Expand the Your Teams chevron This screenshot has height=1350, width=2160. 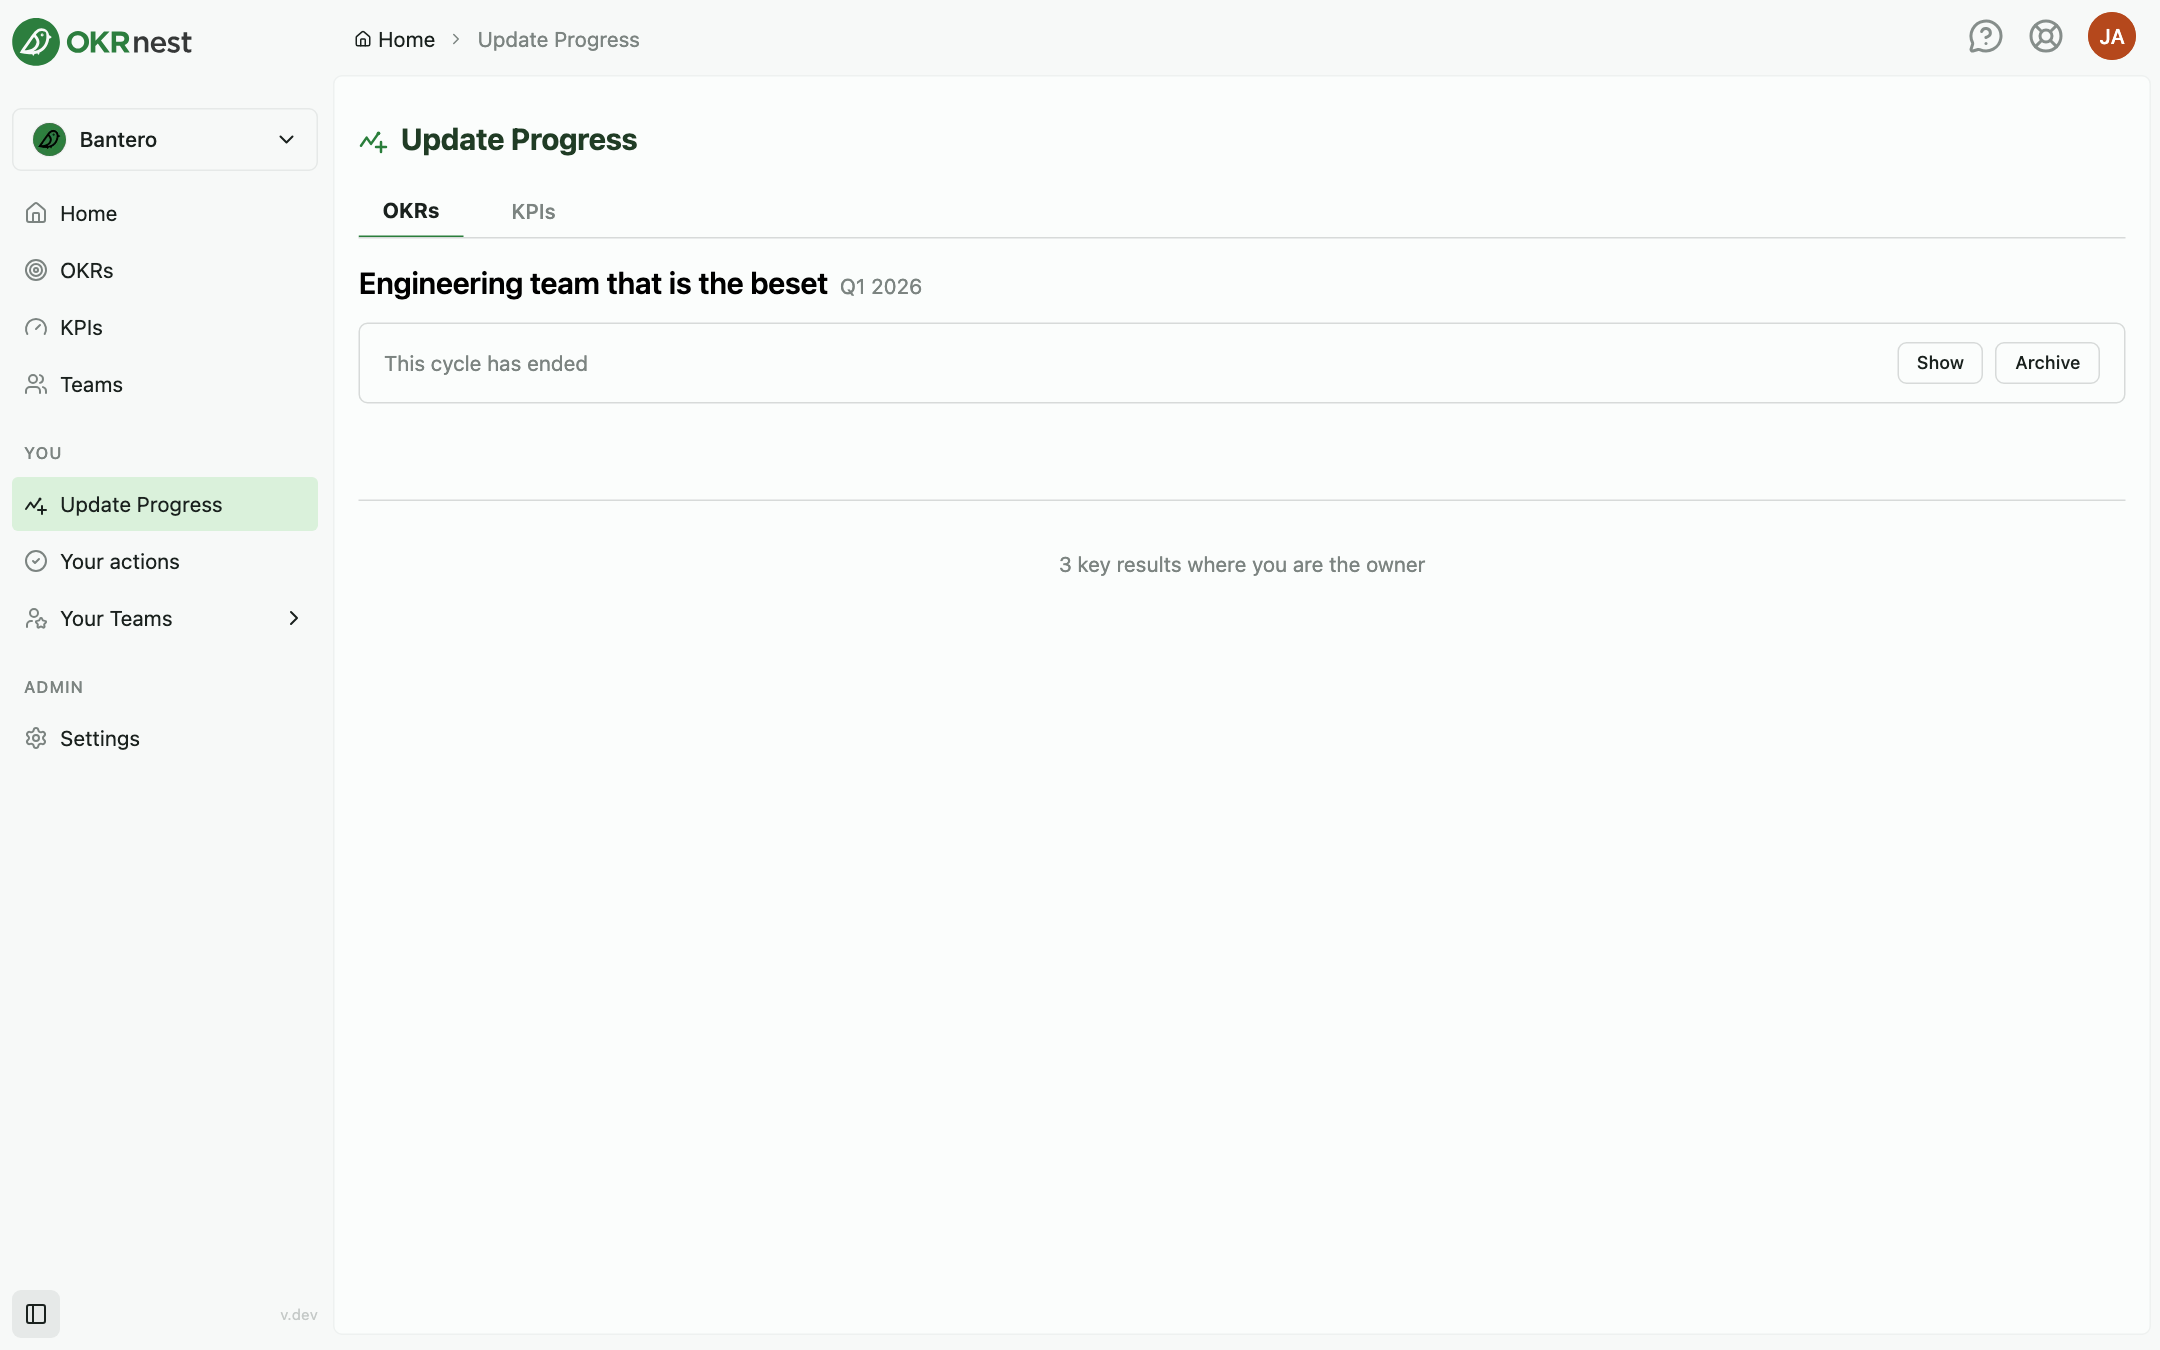coord(294,618)
